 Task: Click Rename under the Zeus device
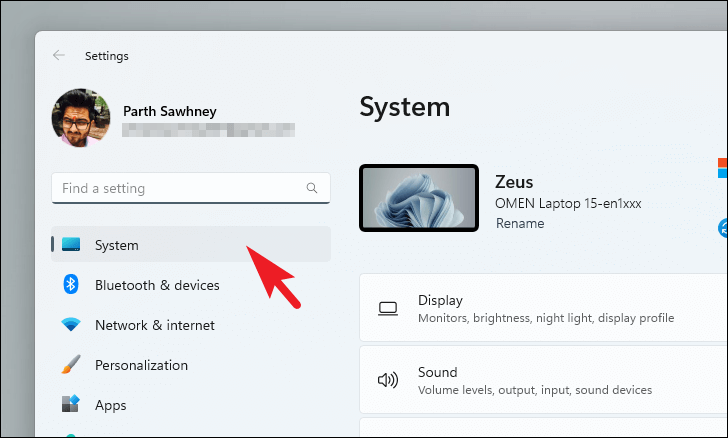520,223
